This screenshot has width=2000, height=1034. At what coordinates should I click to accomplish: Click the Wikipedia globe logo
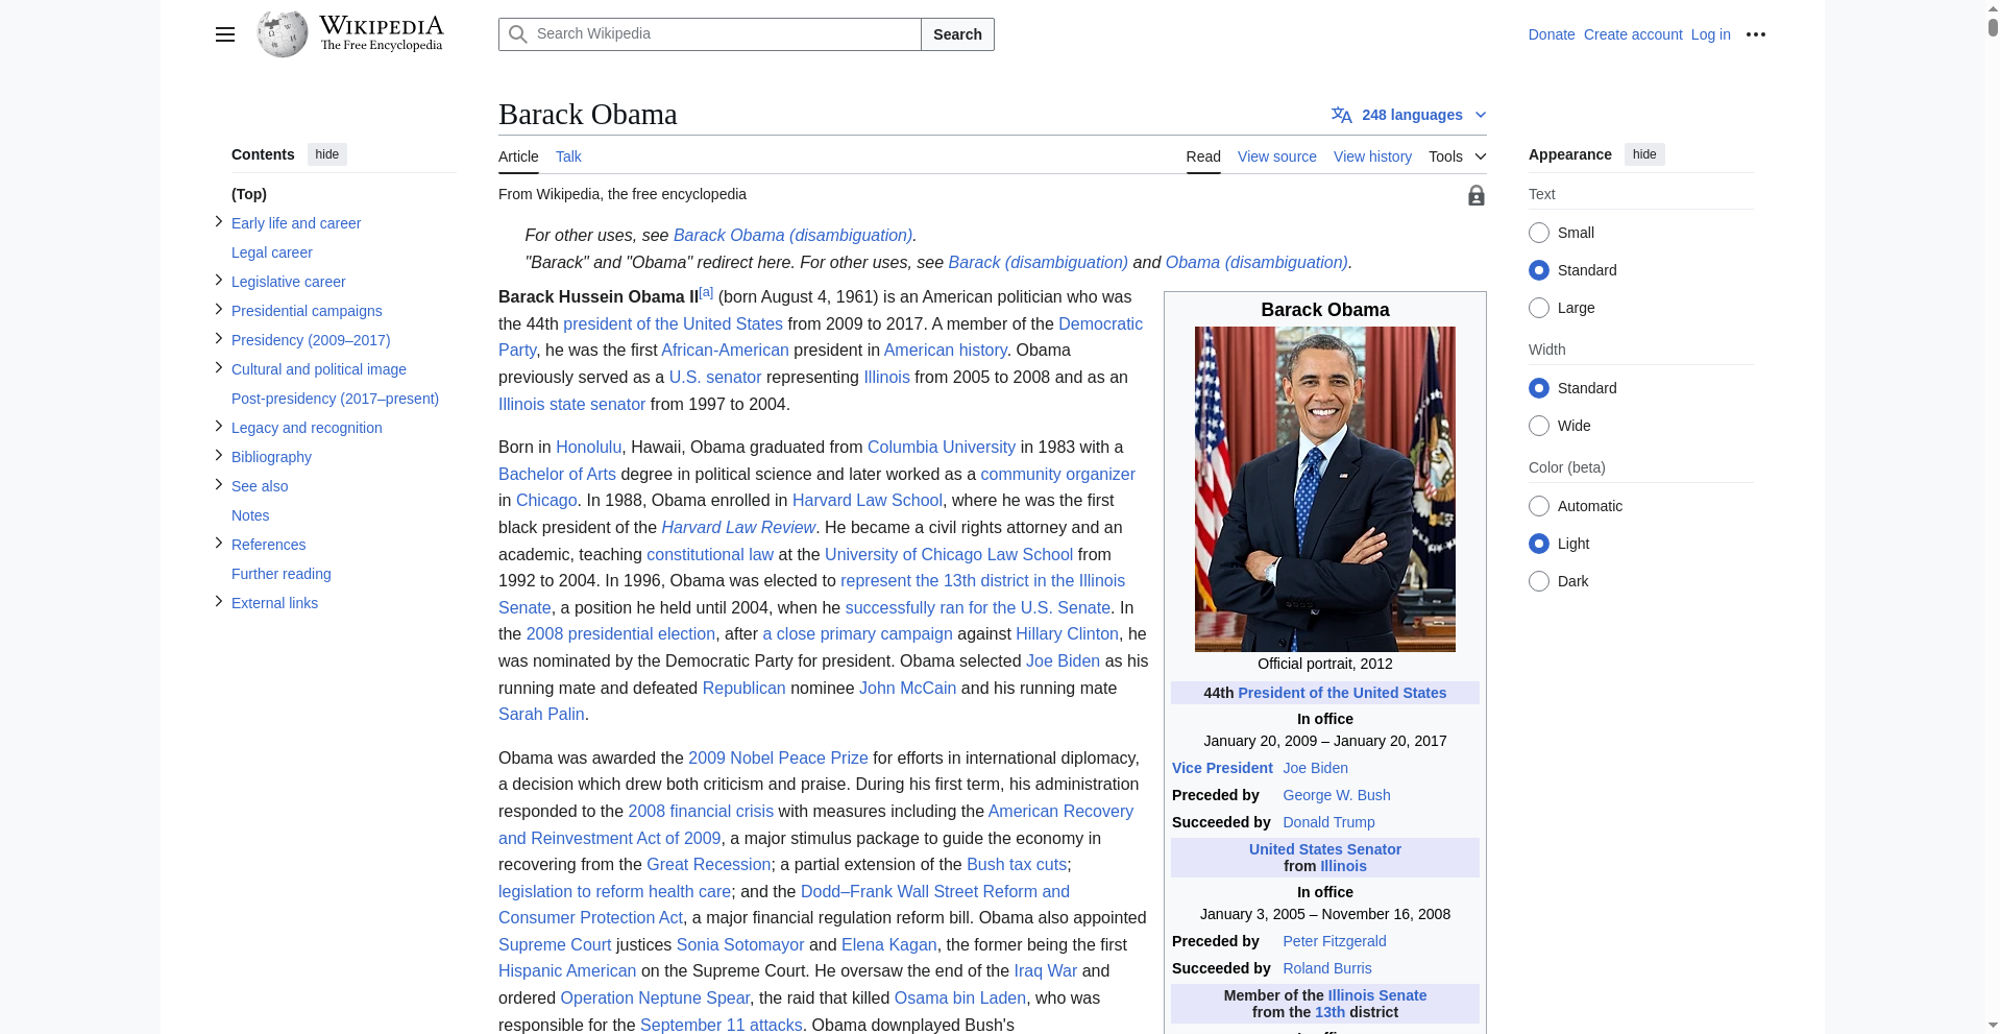(x=282, y=34)
